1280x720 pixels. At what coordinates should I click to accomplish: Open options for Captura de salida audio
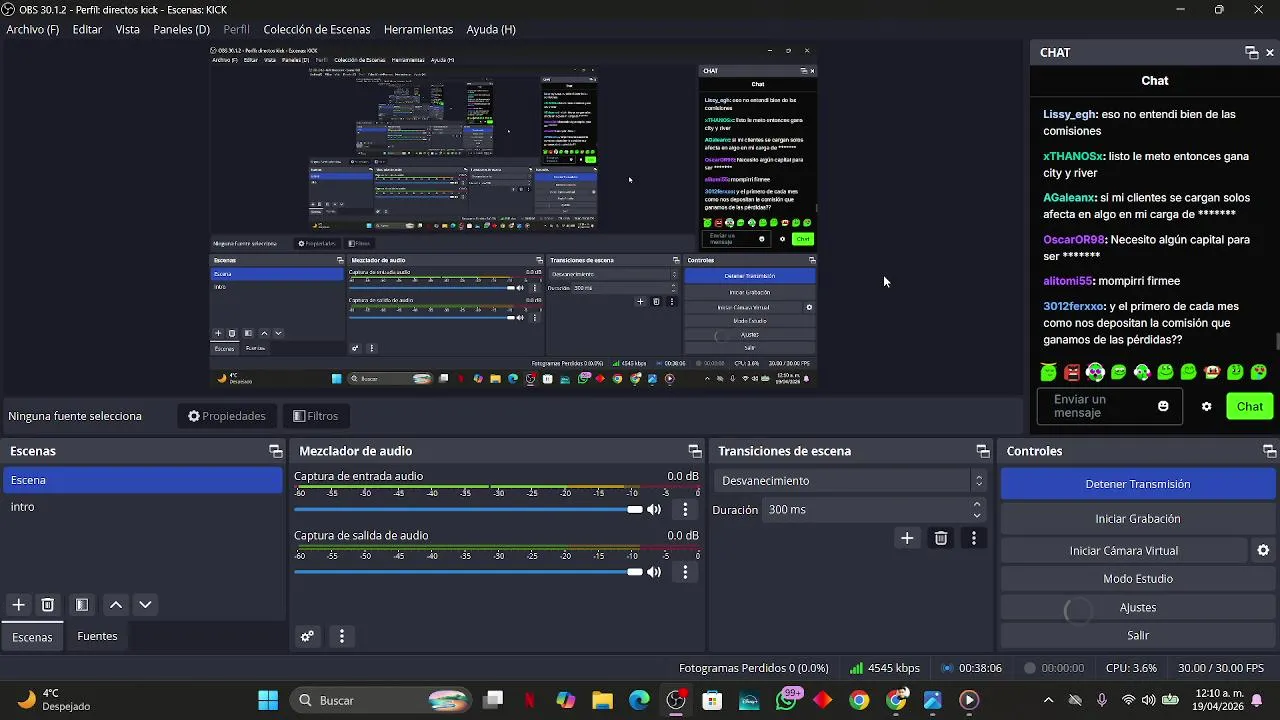pyautogui.click(x=685, y=572)
